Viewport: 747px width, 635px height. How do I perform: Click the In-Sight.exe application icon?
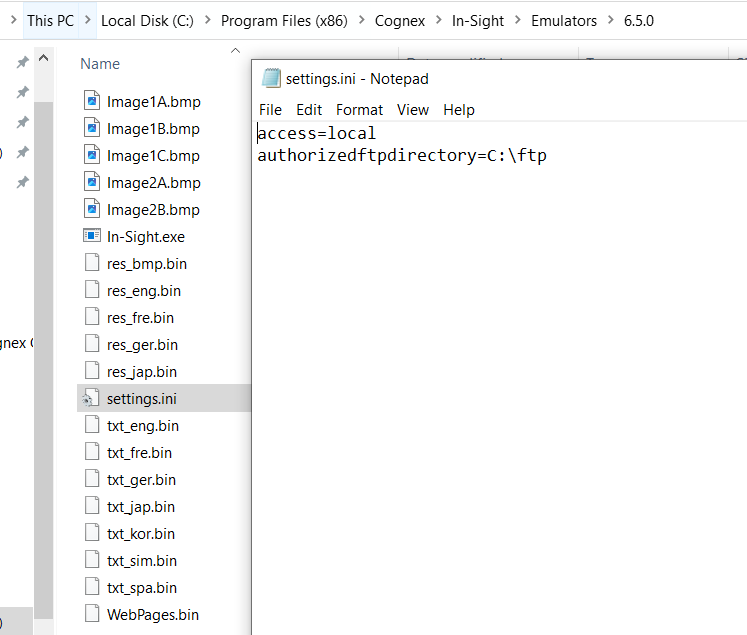click(x=92, y=236)
